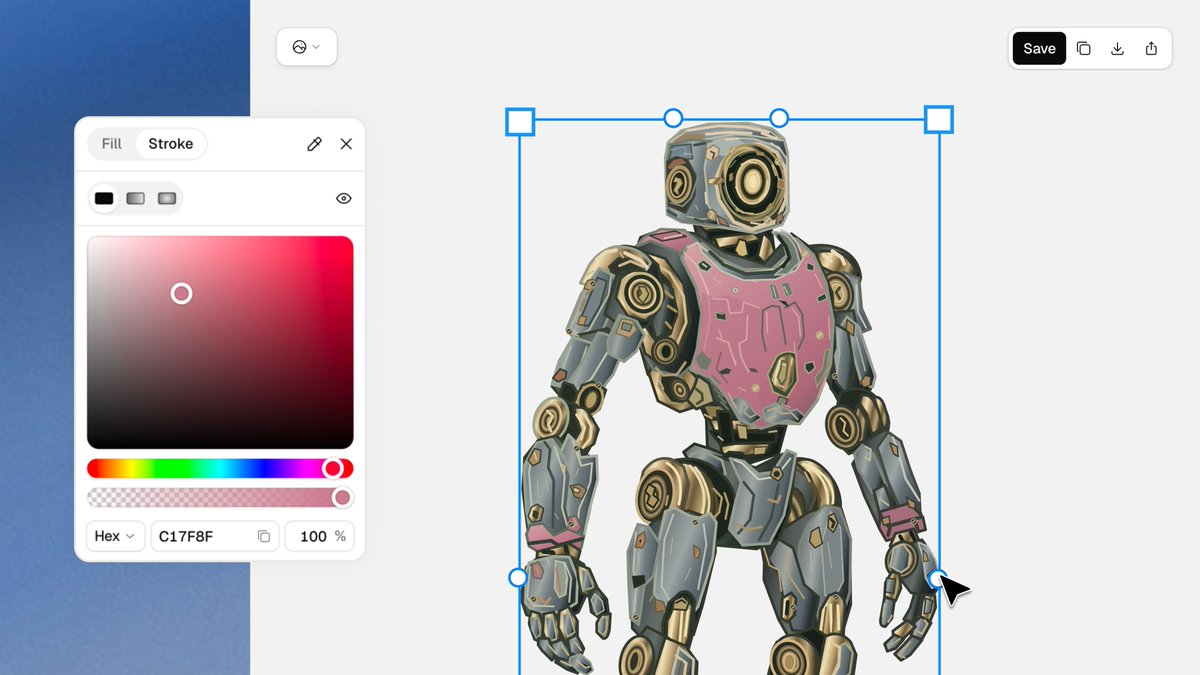
Task: Click the duplicate copy icon beside Save
Action: tap(1083, 48)
